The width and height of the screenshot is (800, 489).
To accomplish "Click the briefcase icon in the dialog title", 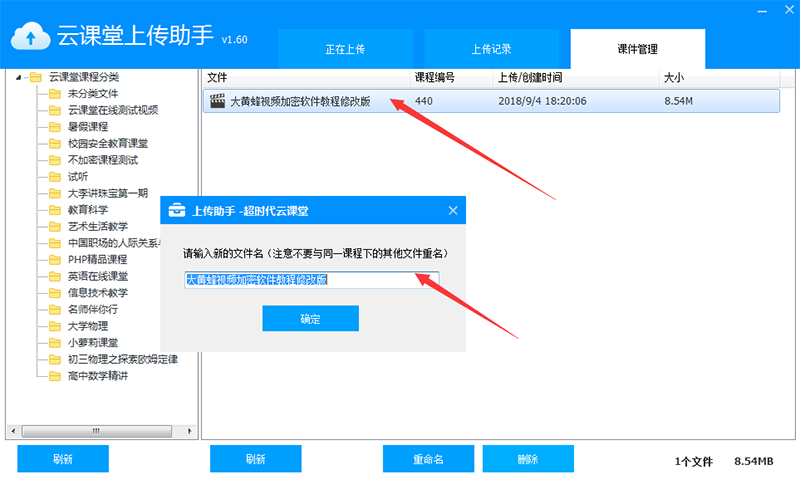I will tap(177, 210).
